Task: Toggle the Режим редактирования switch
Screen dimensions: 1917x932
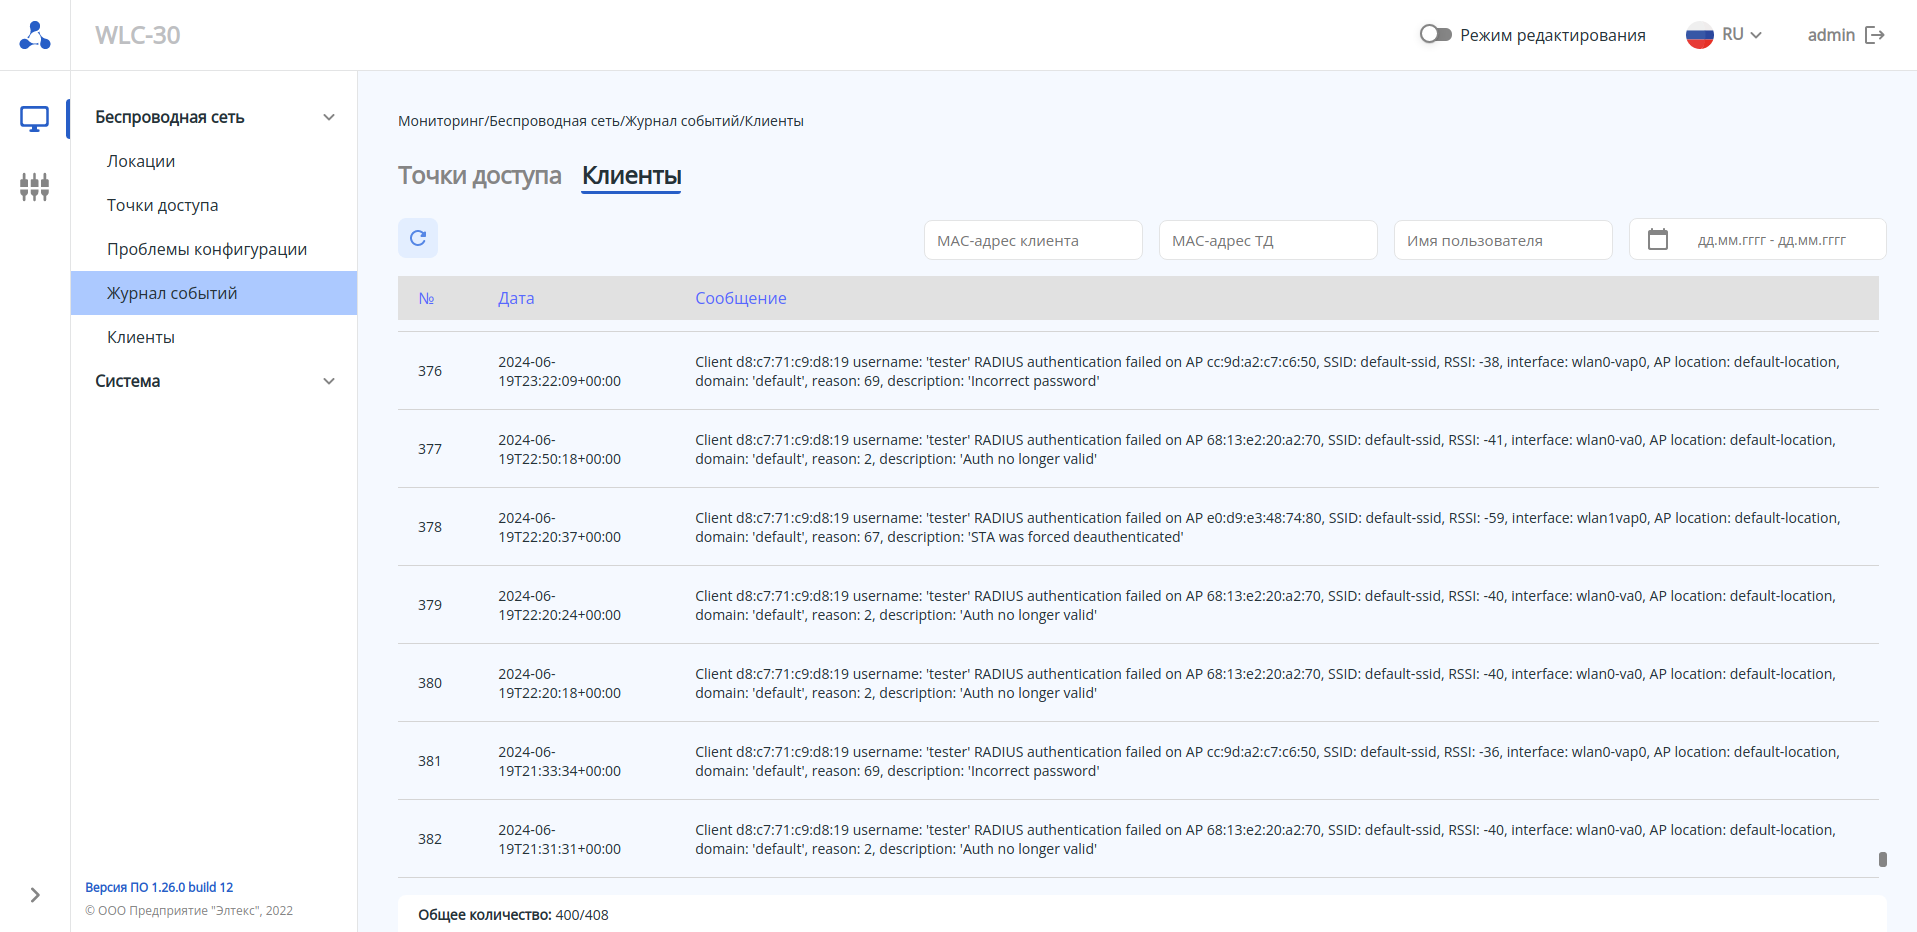Action: (1435, 35)
